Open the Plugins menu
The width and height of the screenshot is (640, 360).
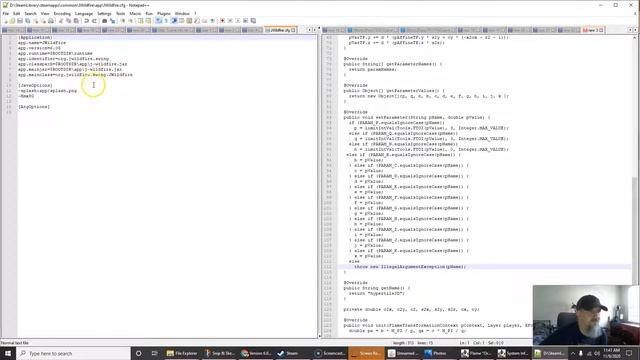coord(164,13)
